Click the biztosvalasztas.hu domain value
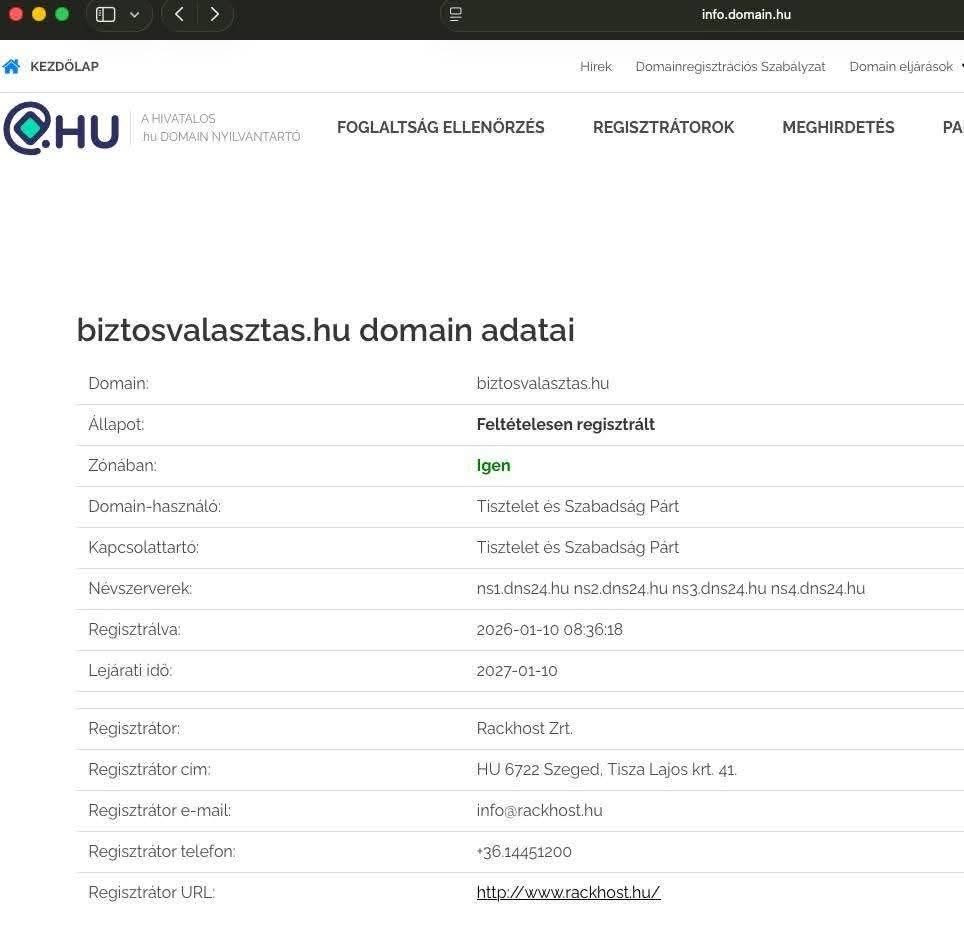Image resolution: width=964 pixels, height=940 pixels. pyautogui.click(x=542, y=383)
